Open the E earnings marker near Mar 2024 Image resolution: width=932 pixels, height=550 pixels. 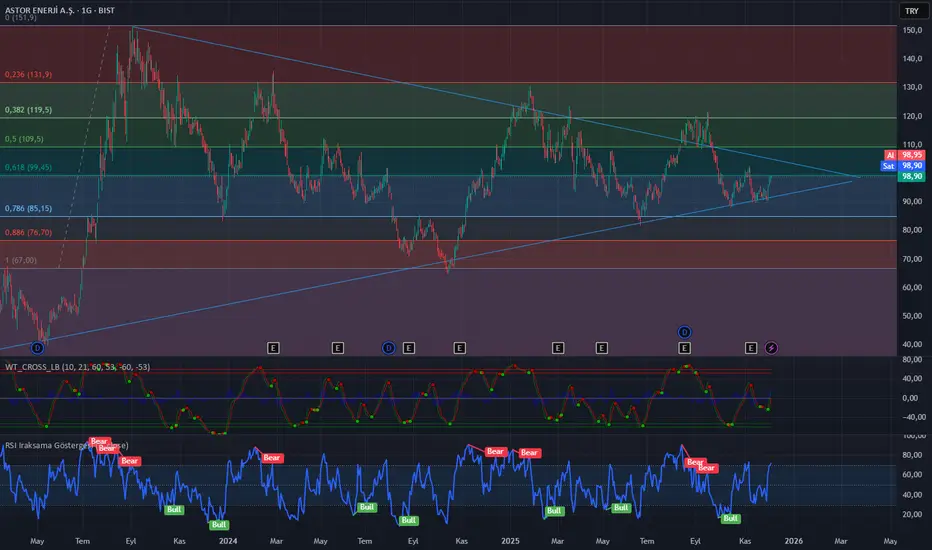click(273, 348)
